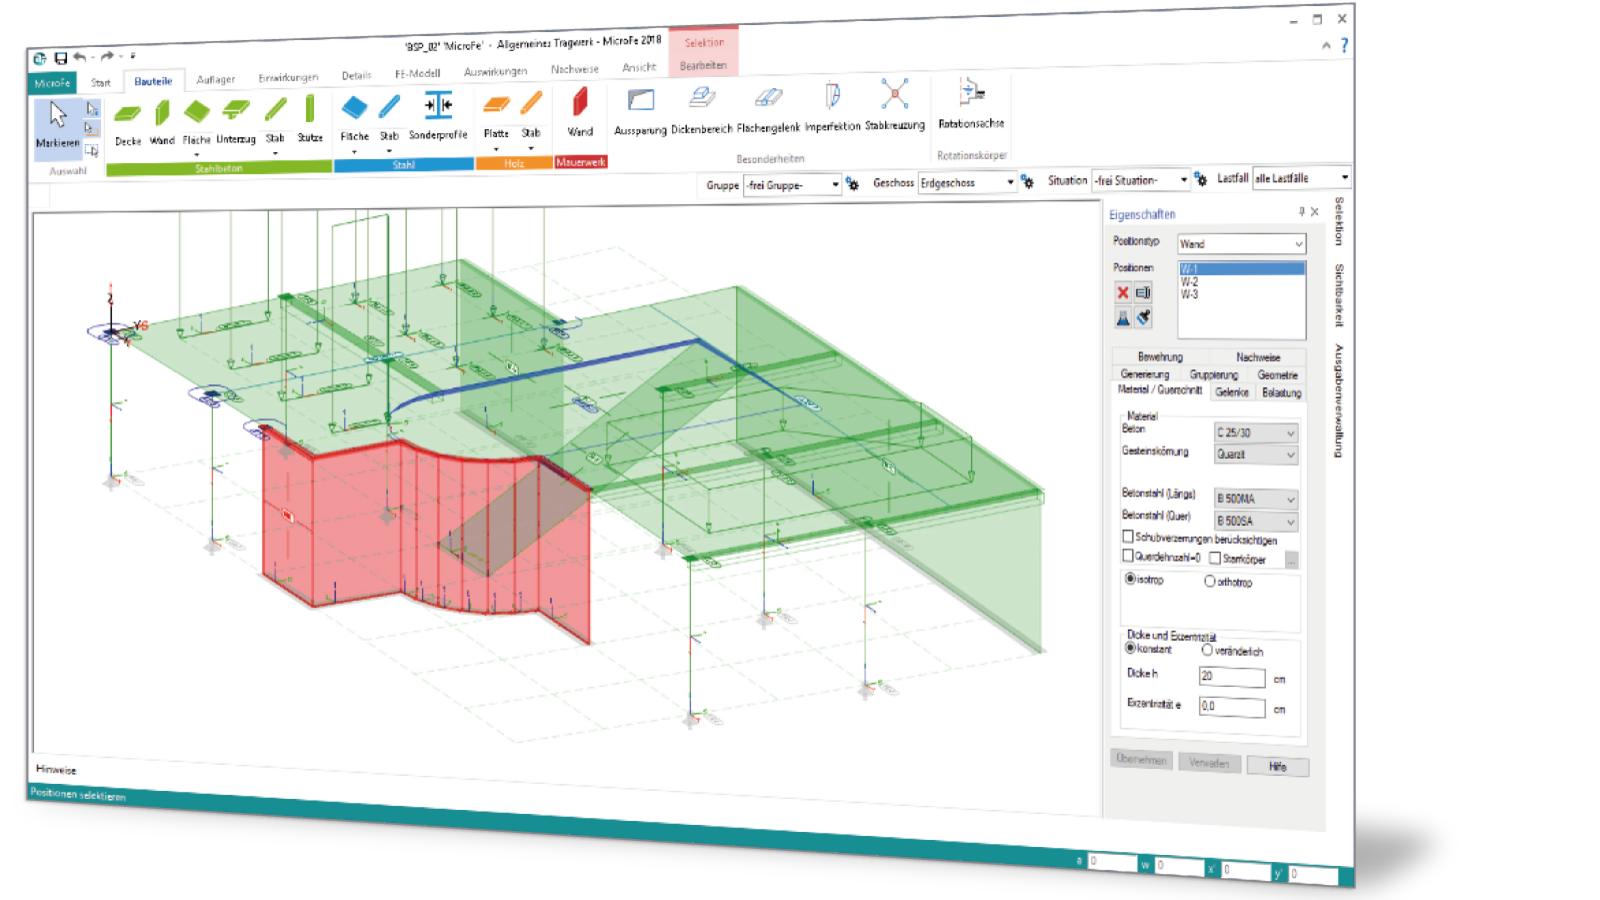The height and width of the screenshot is (900, 1600).
Task: Open the MicroFe application menu button
Action: [52, 83]
